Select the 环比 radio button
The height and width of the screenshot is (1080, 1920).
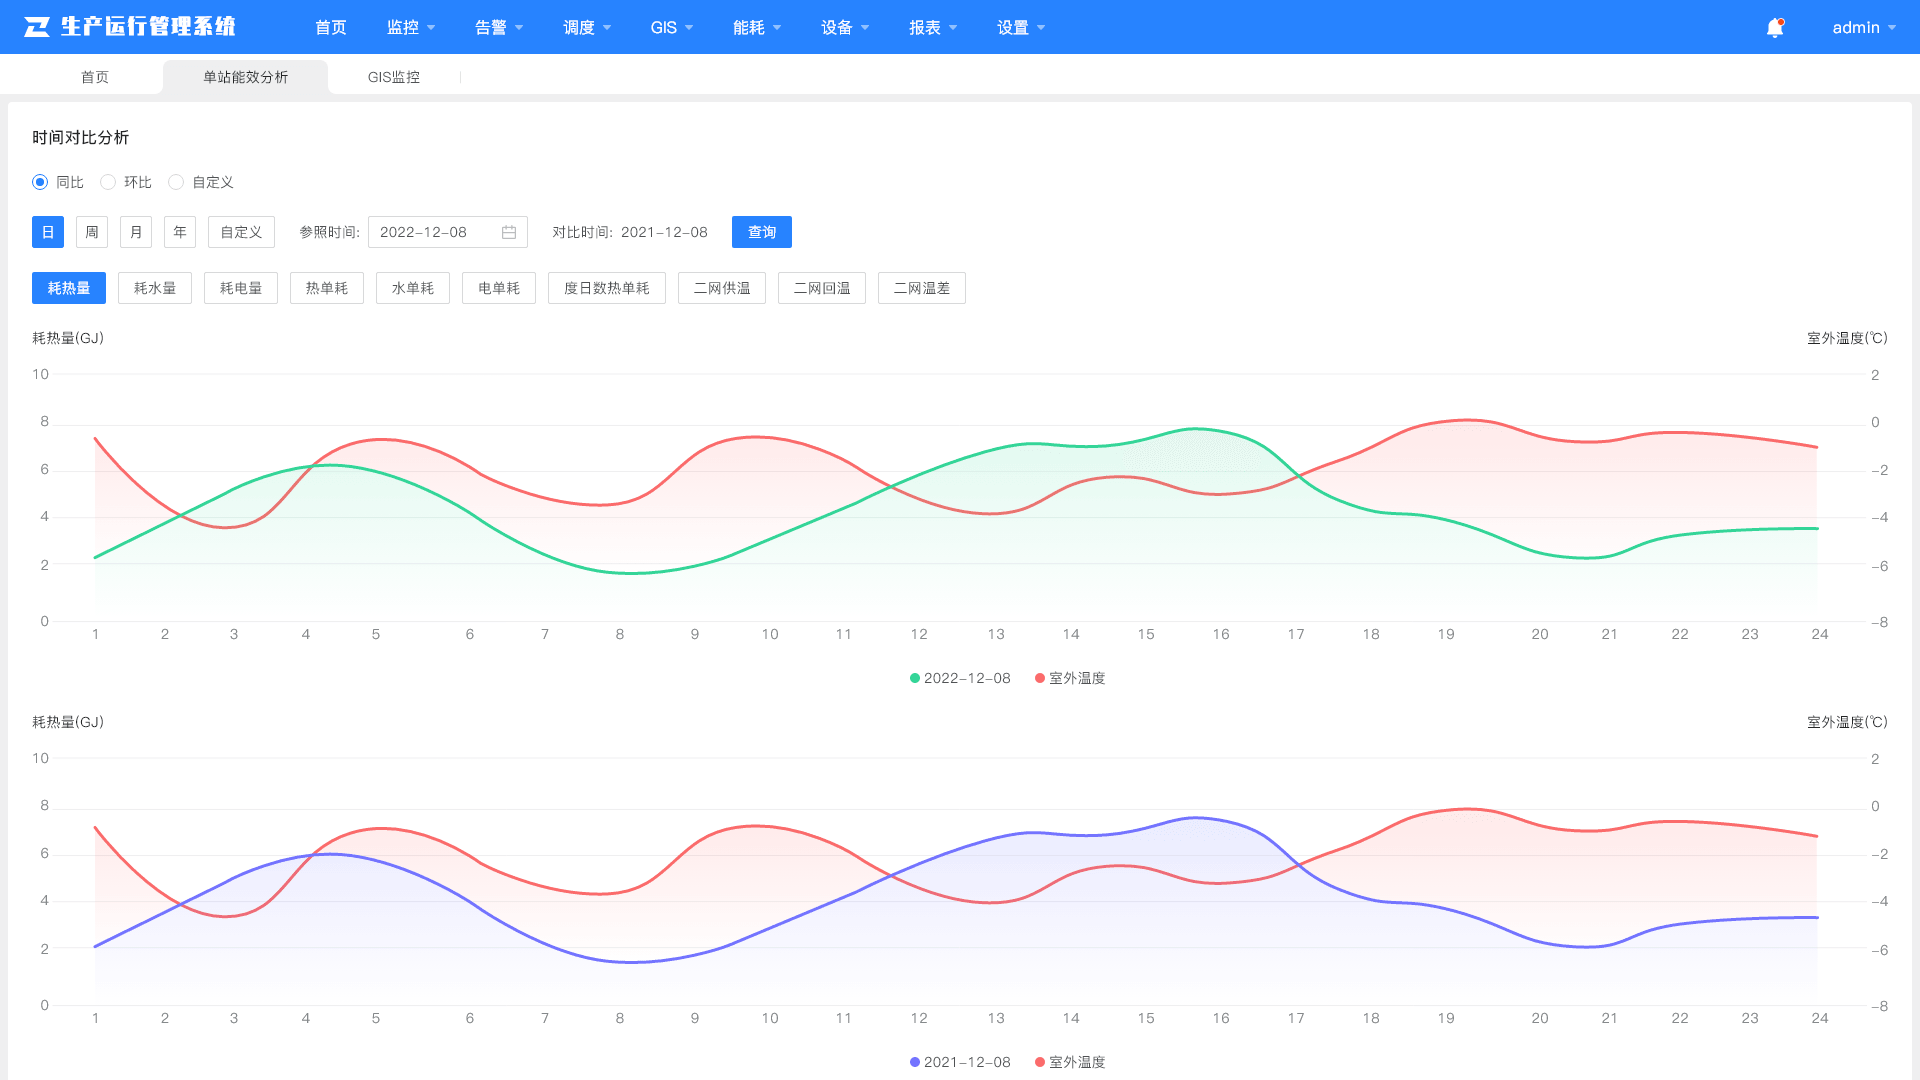108,182
